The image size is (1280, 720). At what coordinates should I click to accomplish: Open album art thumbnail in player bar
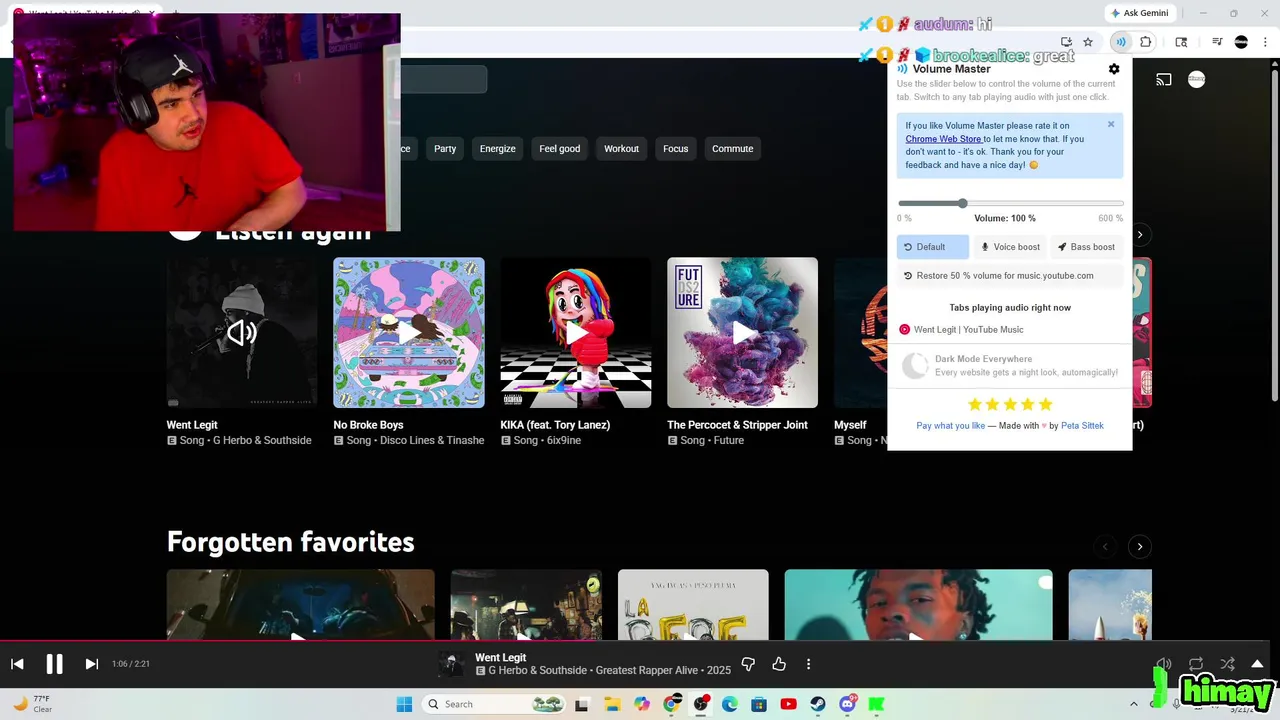click(x=452, y=664)
